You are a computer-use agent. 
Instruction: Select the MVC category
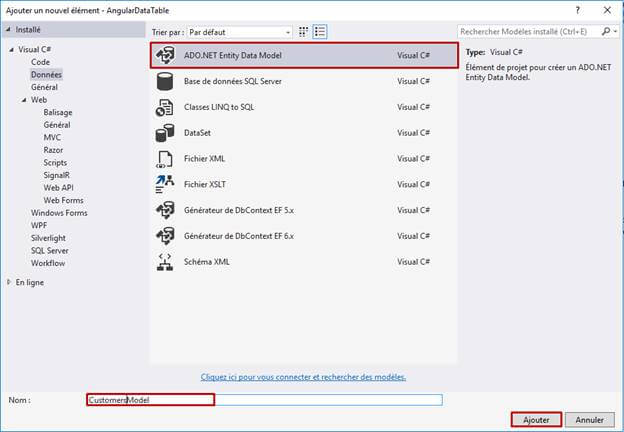[52, 138]
